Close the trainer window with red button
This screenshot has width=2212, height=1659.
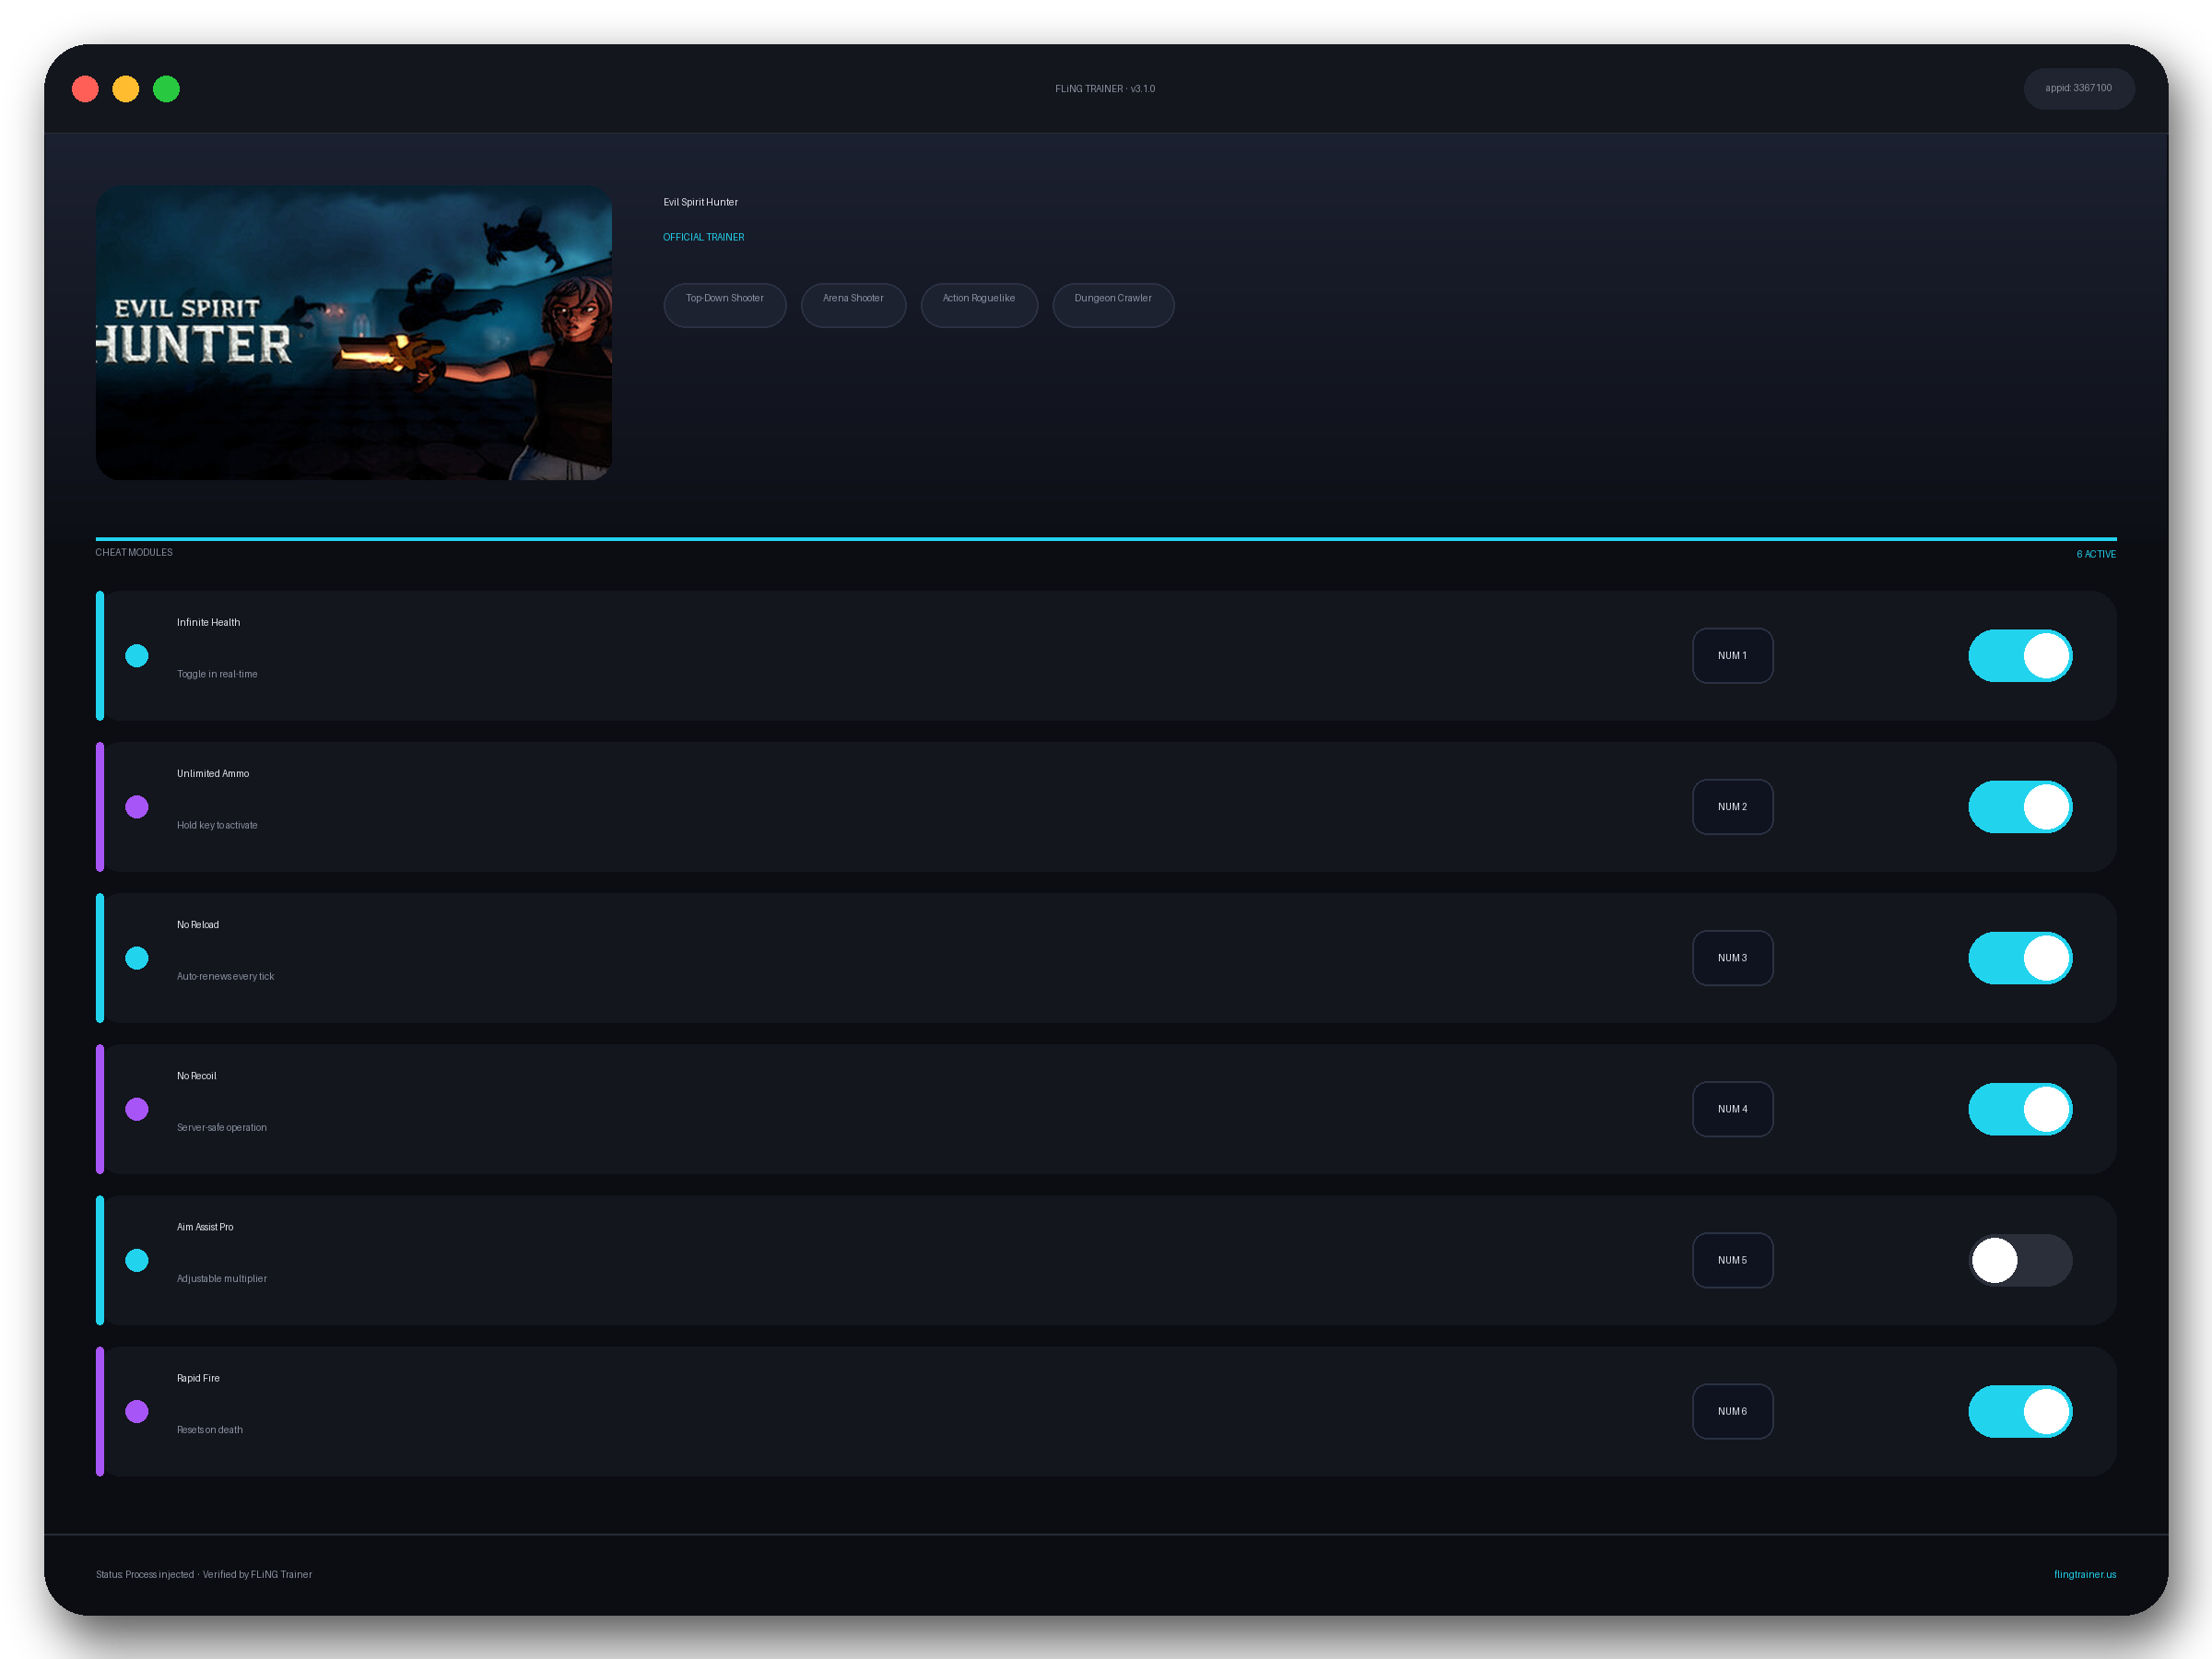click(x=85, y=89)
